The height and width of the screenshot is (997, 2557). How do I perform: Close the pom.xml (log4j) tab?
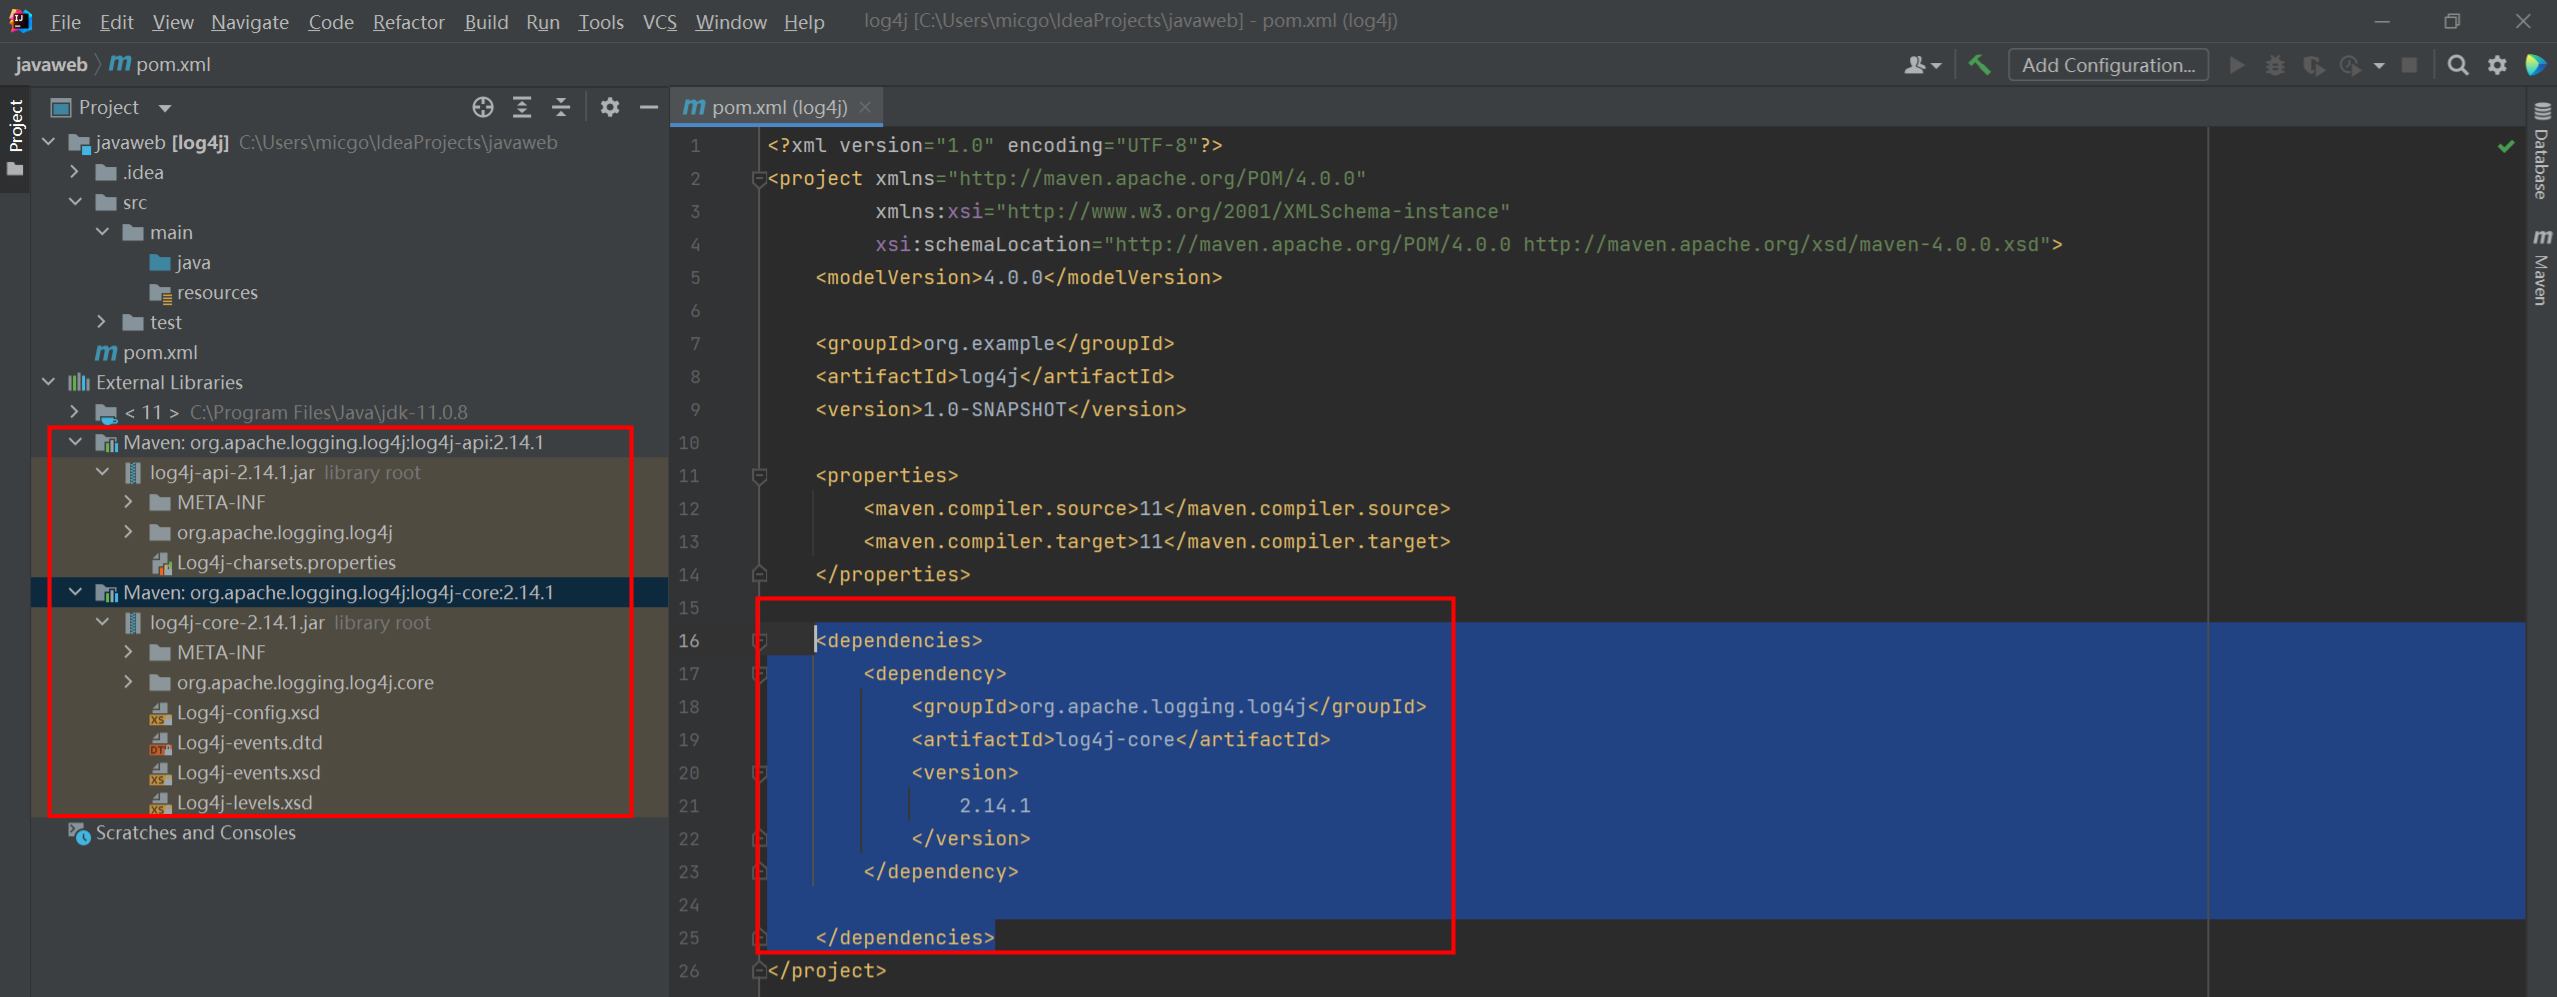click(865, 107)
